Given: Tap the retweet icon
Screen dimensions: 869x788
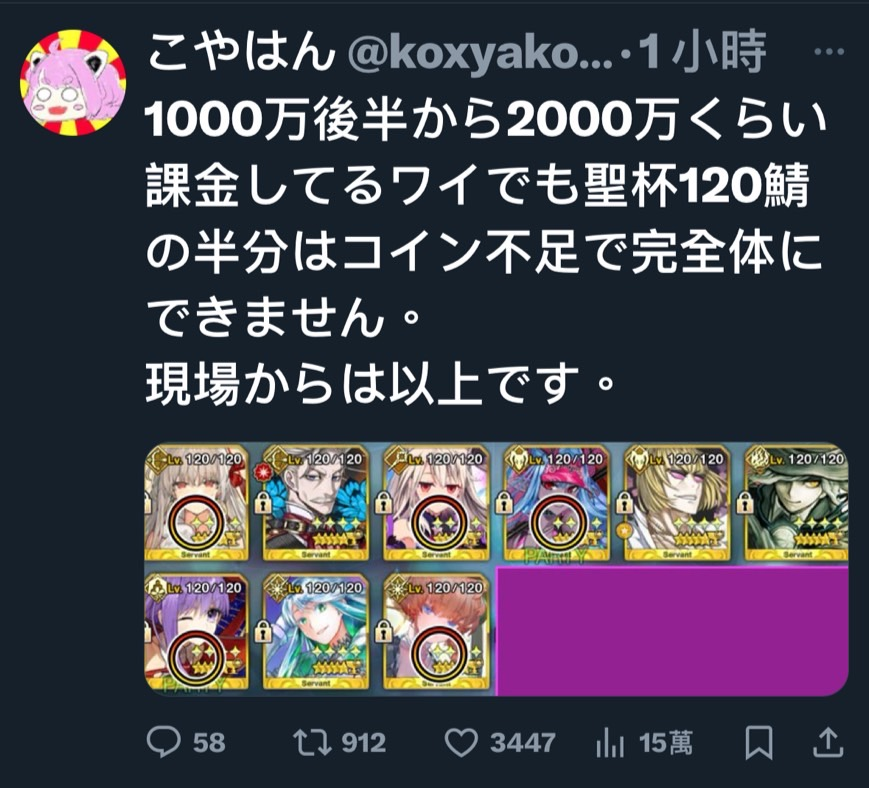Looking at the screenshot, I should [311, 743].
